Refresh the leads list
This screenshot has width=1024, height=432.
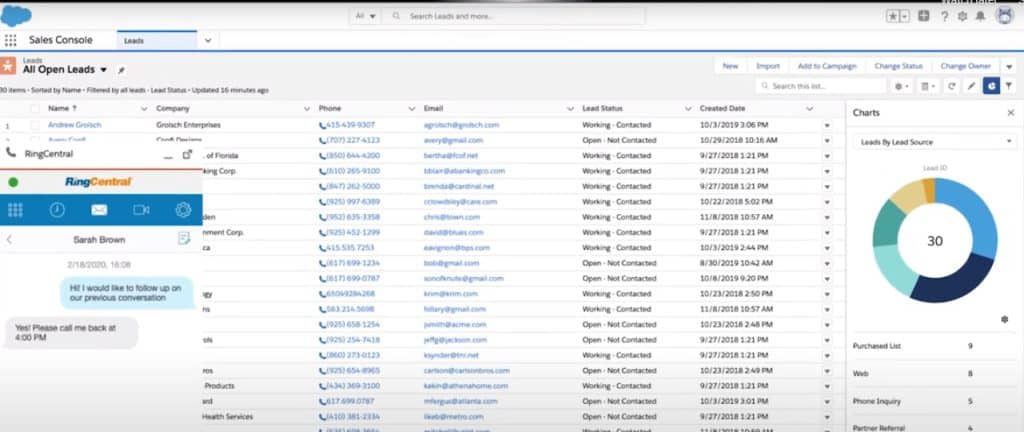tap(952, 87)
